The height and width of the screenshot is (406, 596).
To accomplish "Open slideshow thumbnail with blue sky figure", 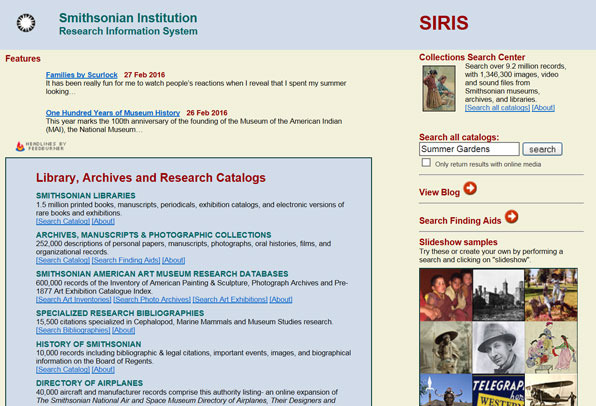I will click(x=446, y=390).
